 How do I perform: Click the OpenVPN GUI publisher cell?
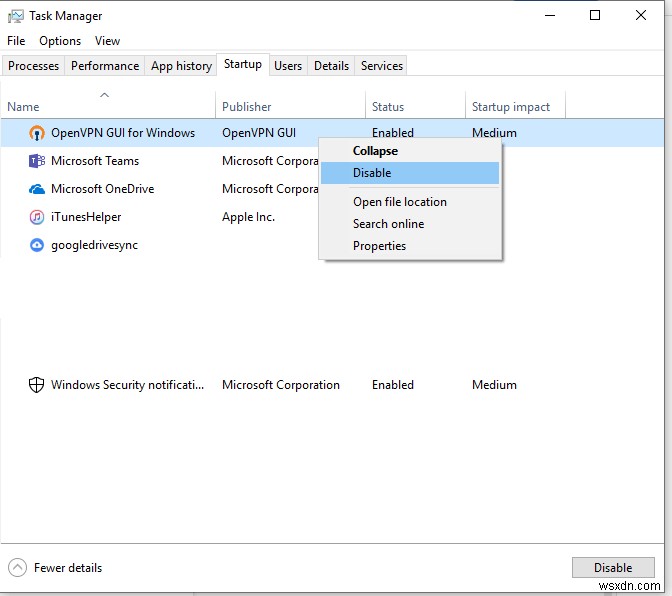259,133
